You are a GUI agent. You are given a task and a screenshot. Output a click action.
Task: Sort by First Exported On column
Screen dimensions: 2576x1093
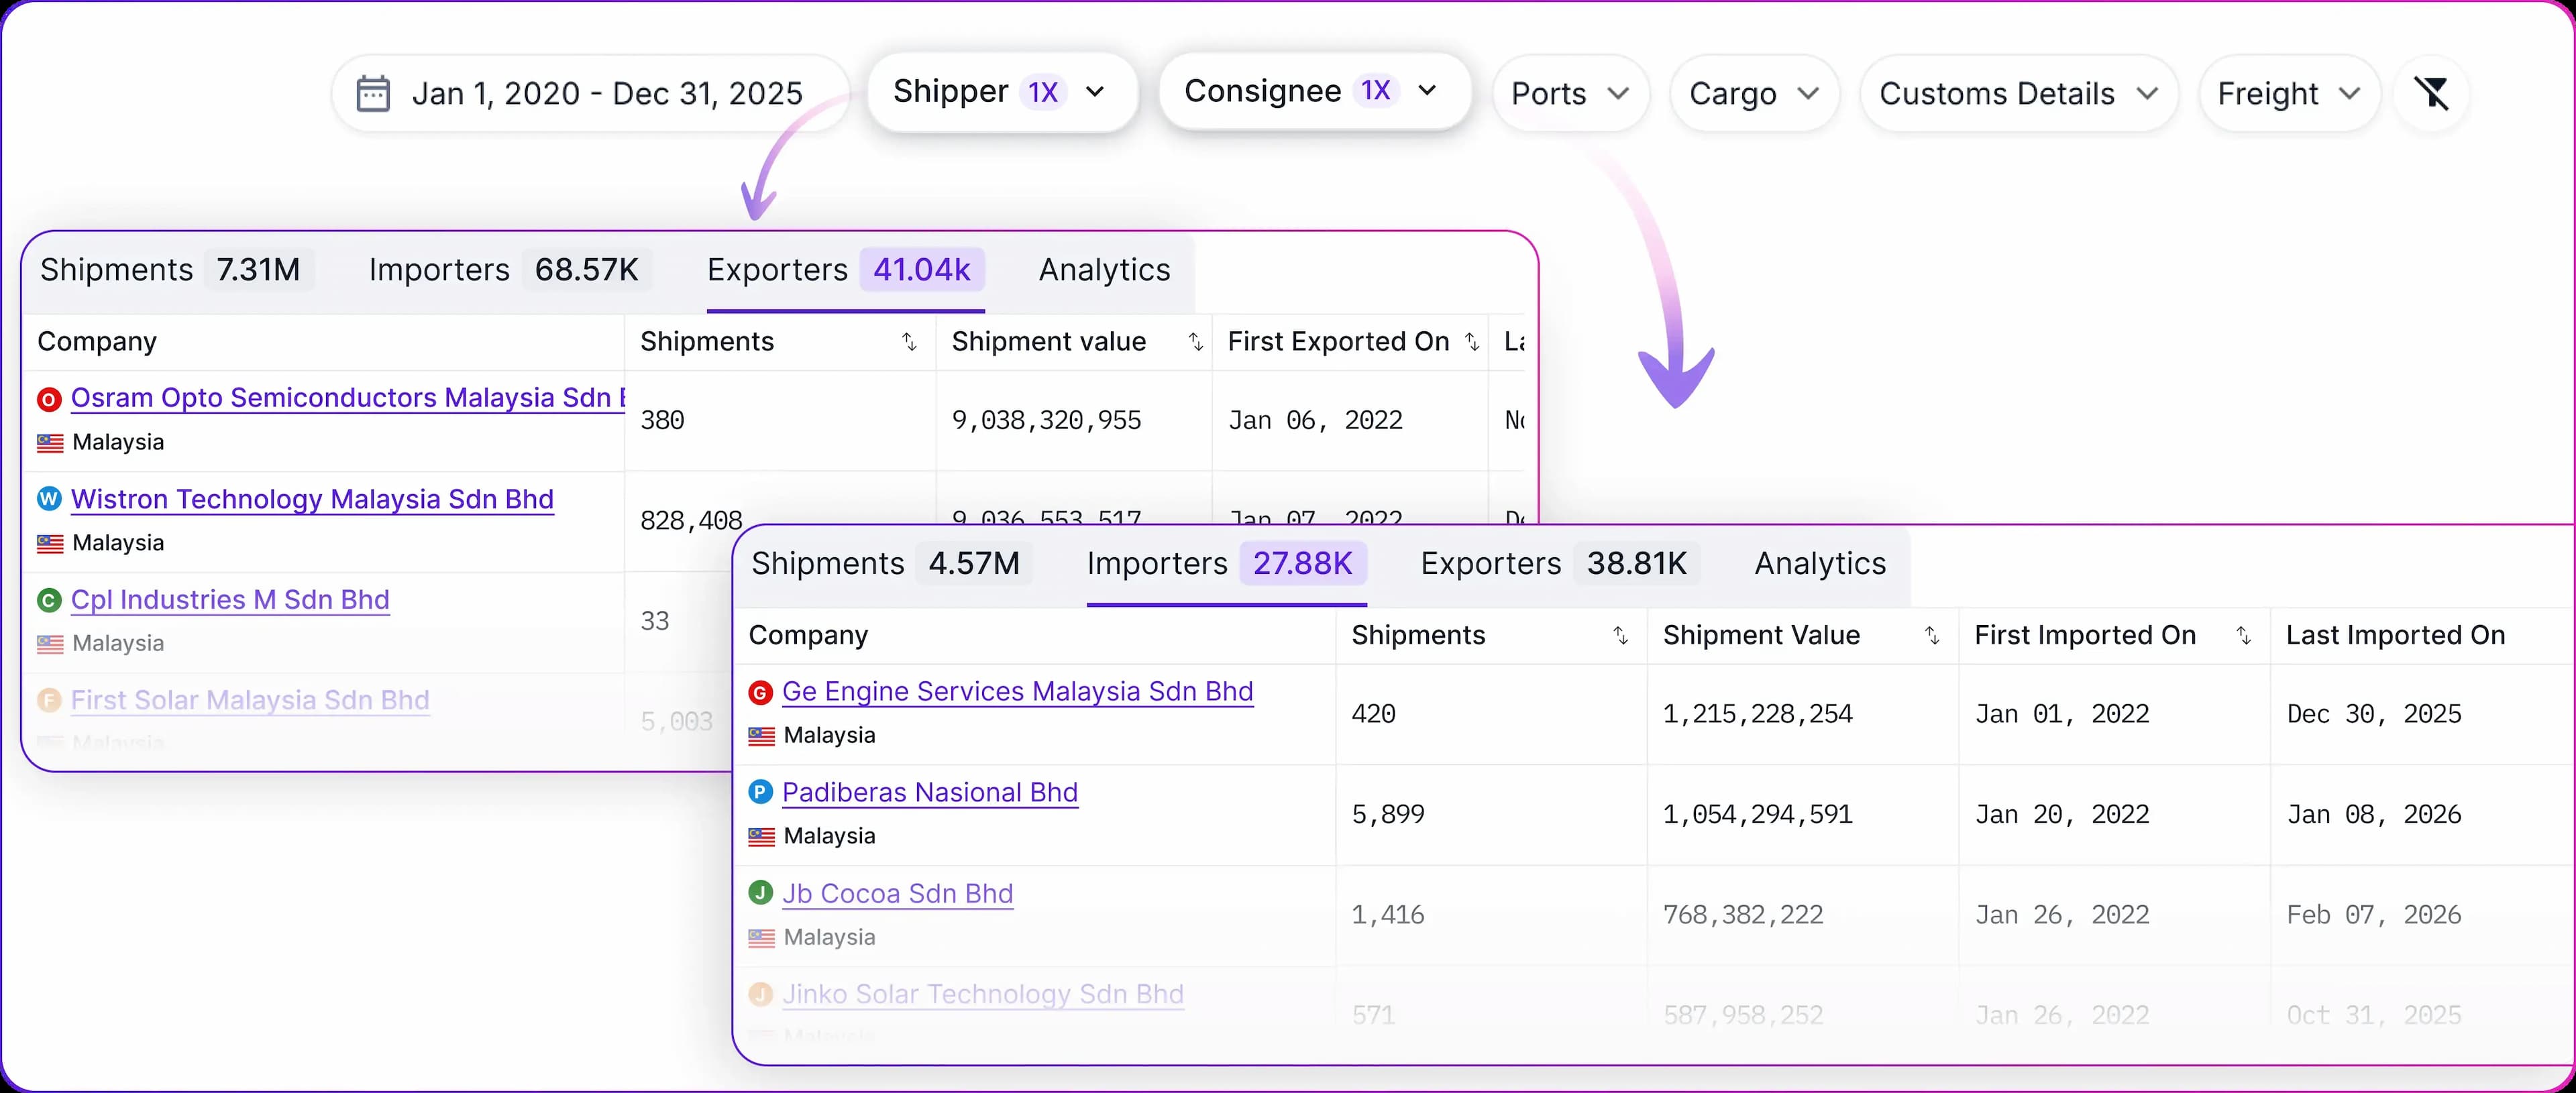pos(1471,342)
